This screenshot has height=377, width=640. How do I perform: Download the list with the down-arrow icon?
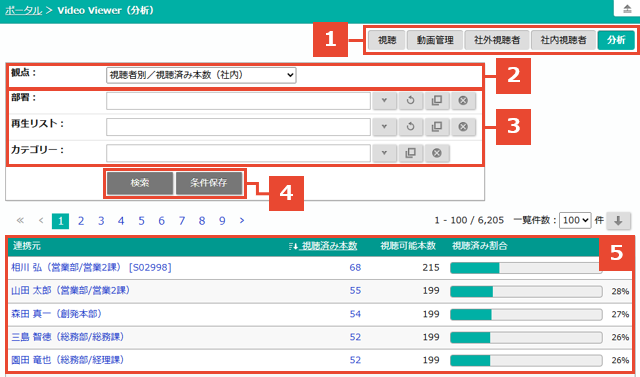point(618,221)
